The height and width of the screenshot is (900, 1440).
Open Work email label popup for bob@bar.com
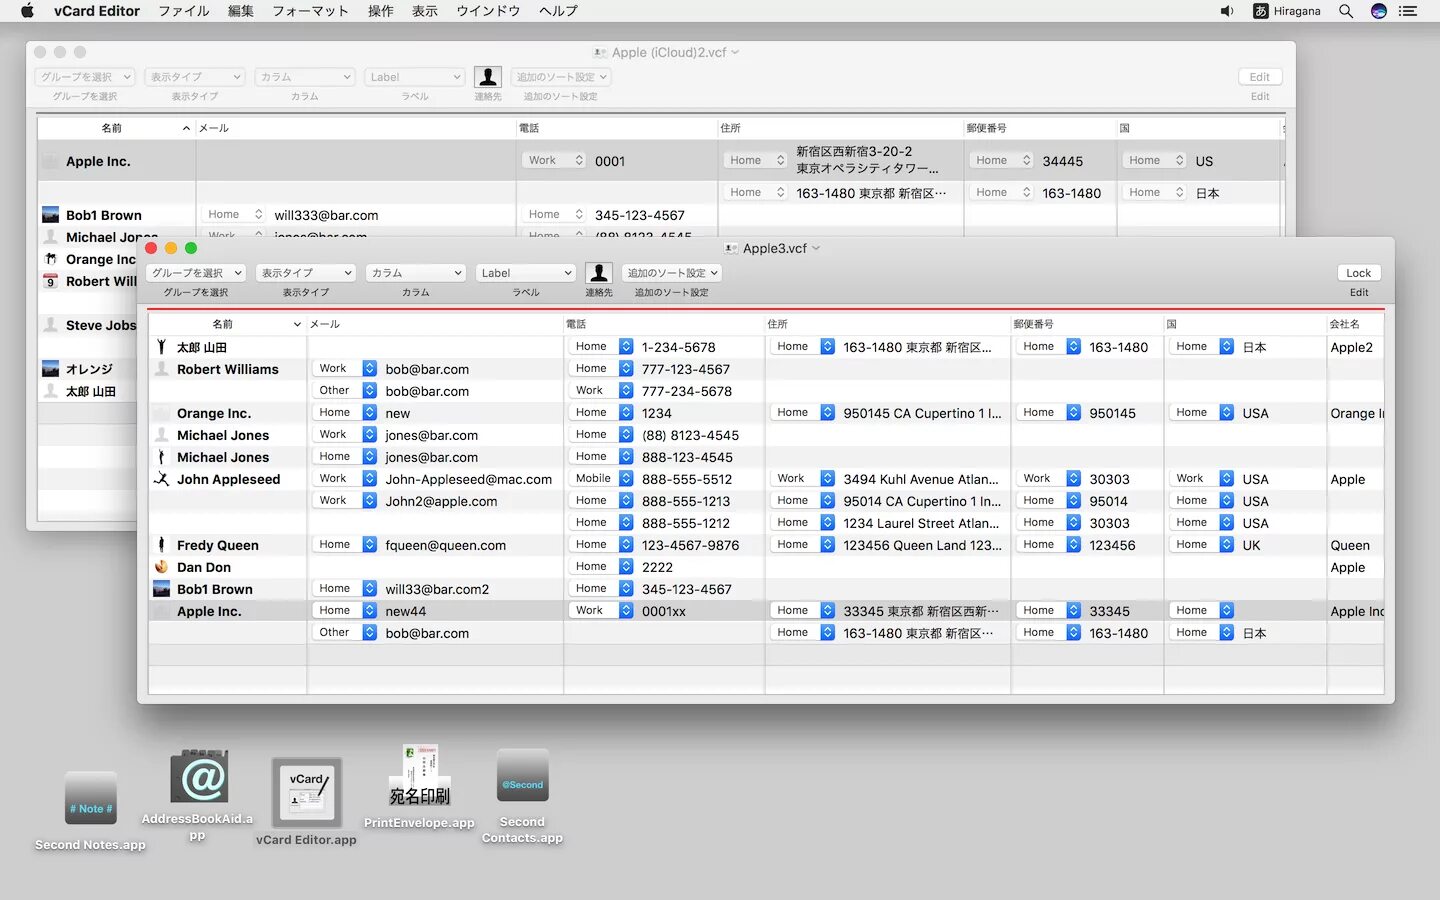tap(345, 369)
